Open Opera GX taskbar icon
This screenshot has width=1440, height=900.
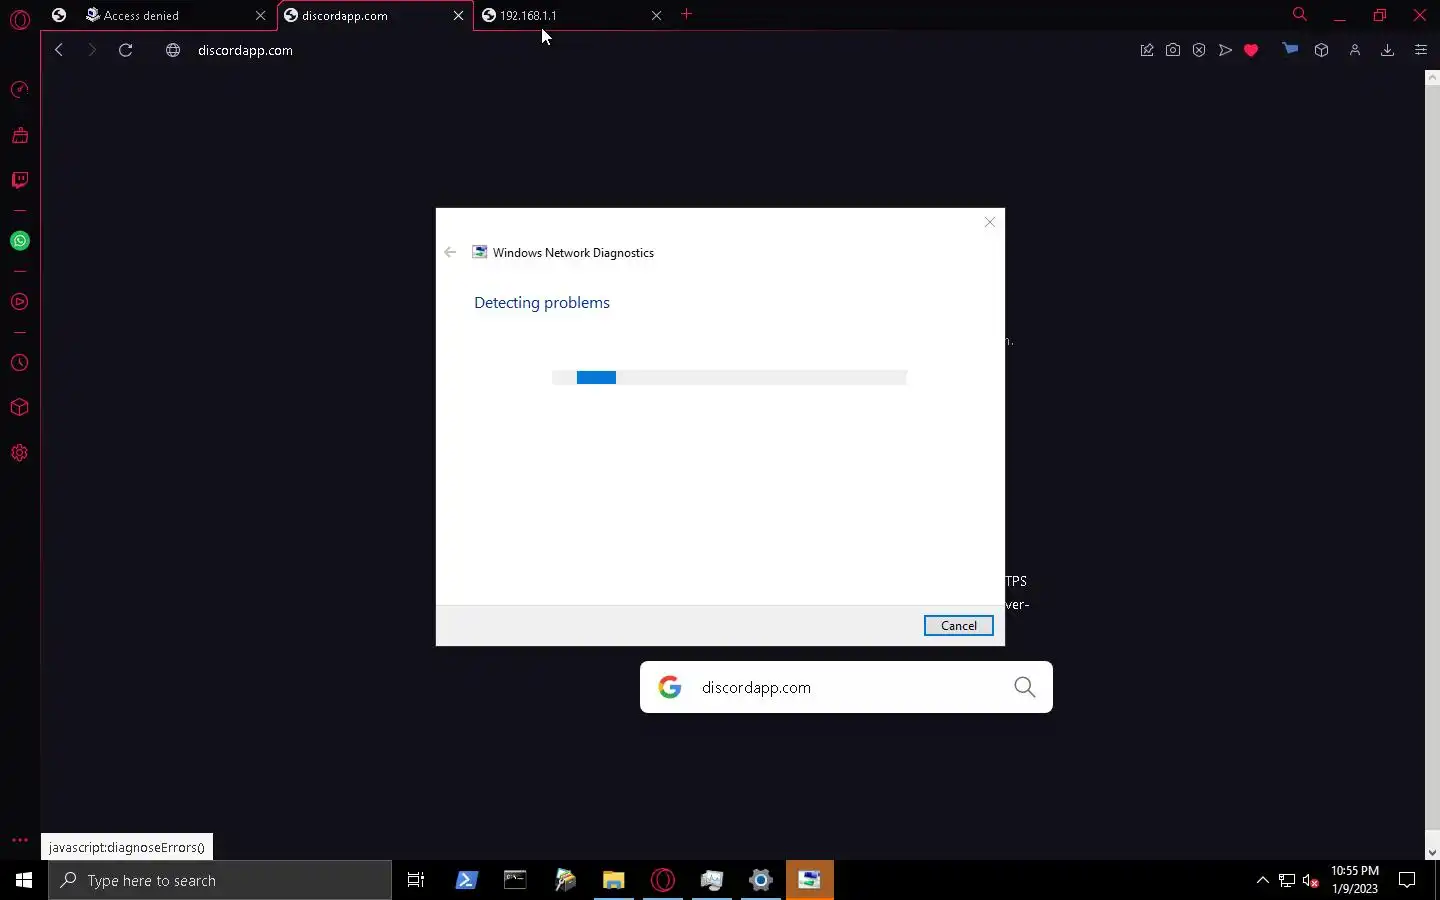[662, 880]
